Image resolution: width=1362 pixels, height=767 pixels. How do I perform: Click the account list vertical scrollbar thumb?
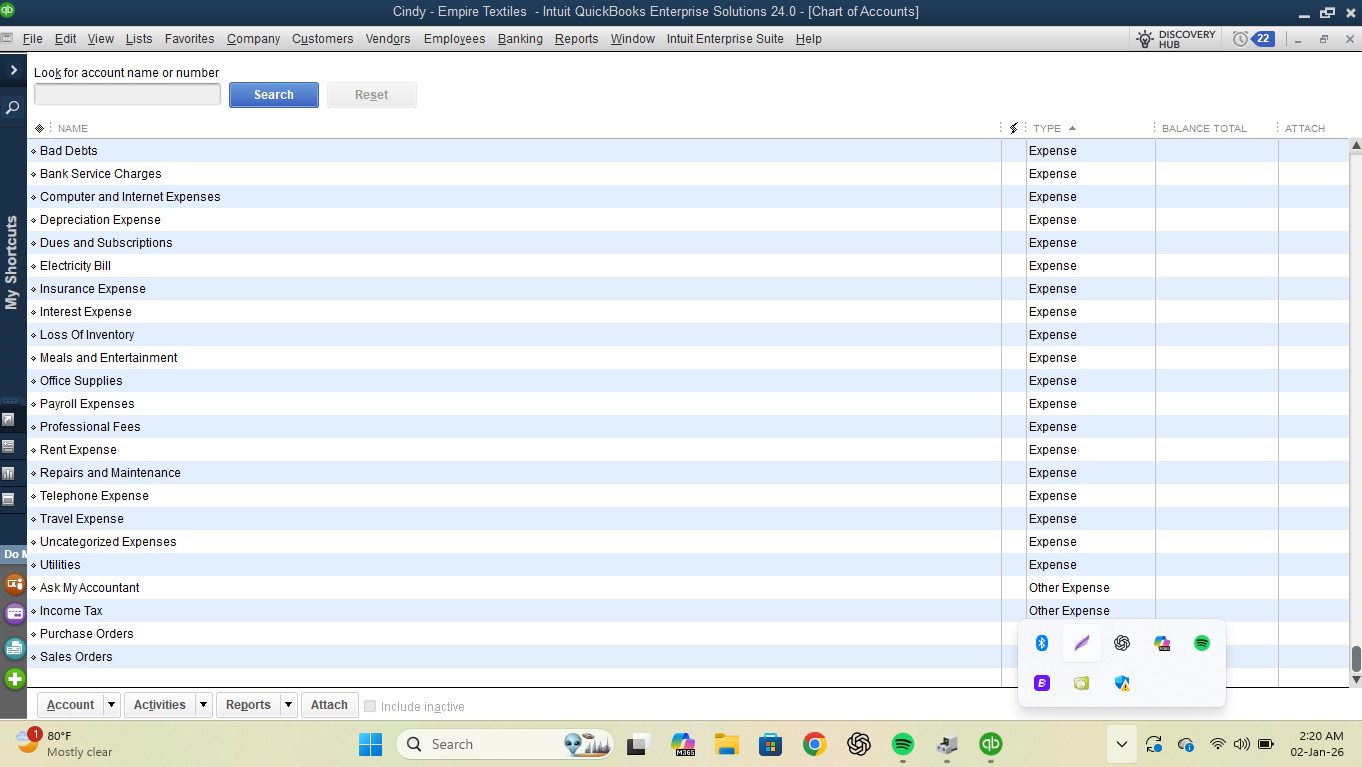tap(1356, 659)
